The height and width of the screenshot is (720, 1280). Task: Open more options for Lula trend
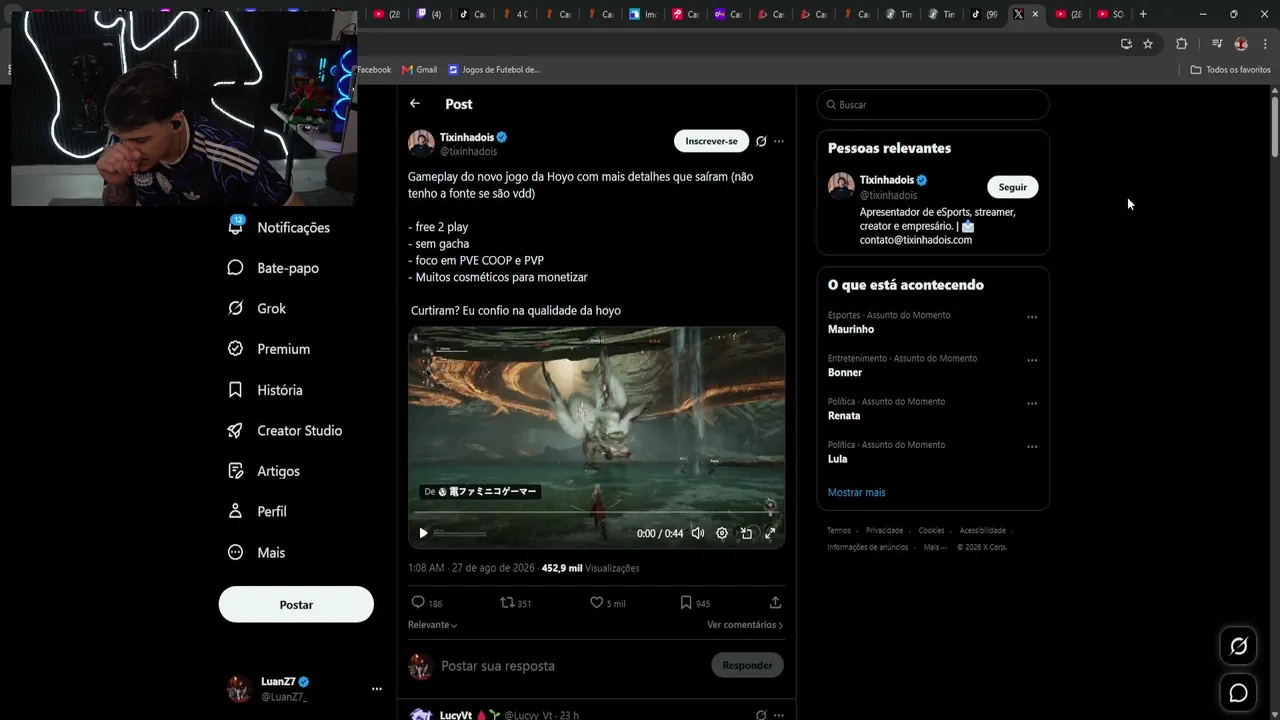click(1032, 447)
